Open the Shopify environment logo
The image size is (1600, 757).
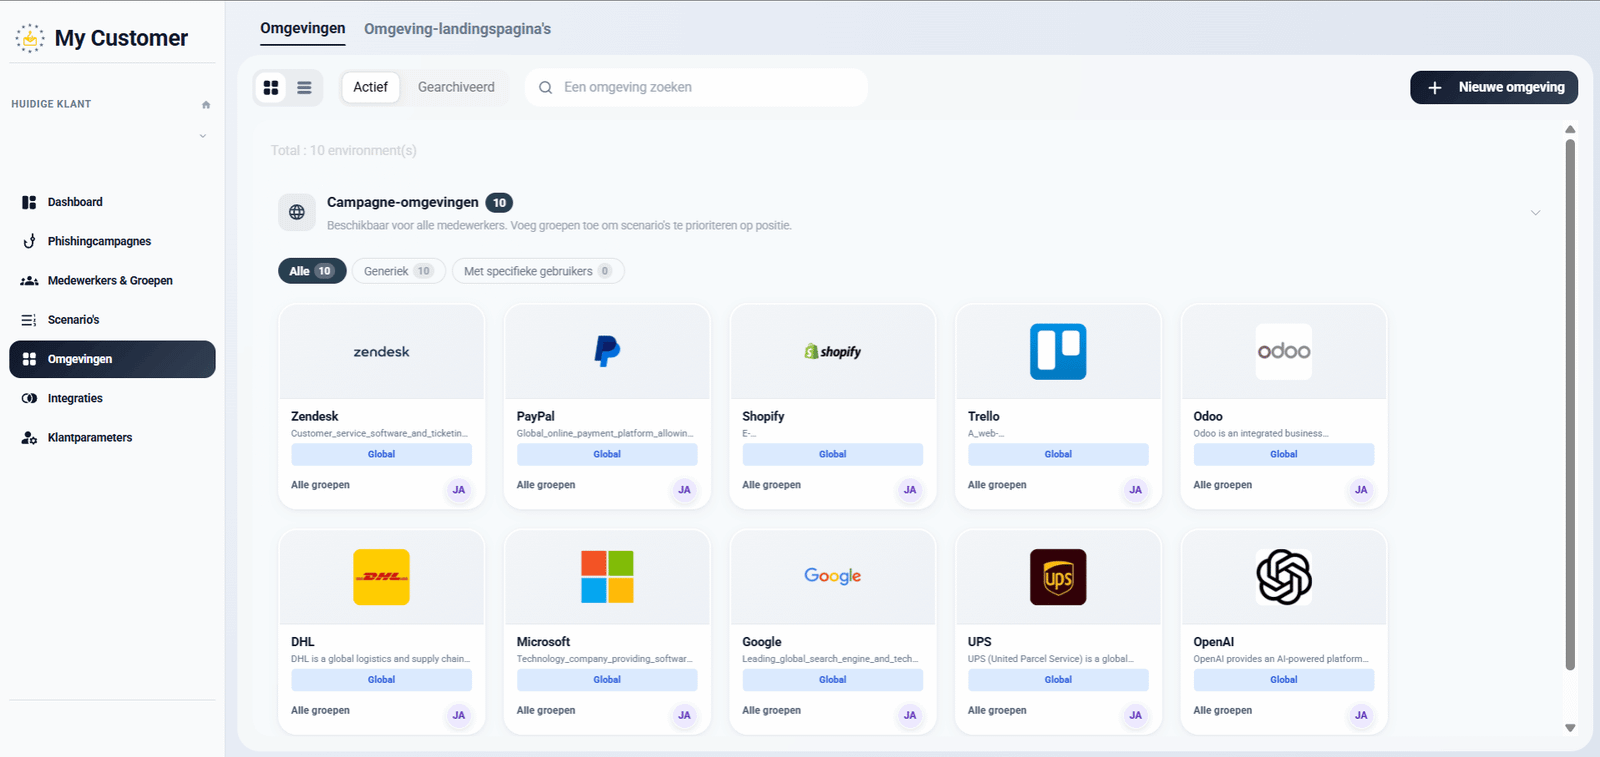[x=833, y=352]
